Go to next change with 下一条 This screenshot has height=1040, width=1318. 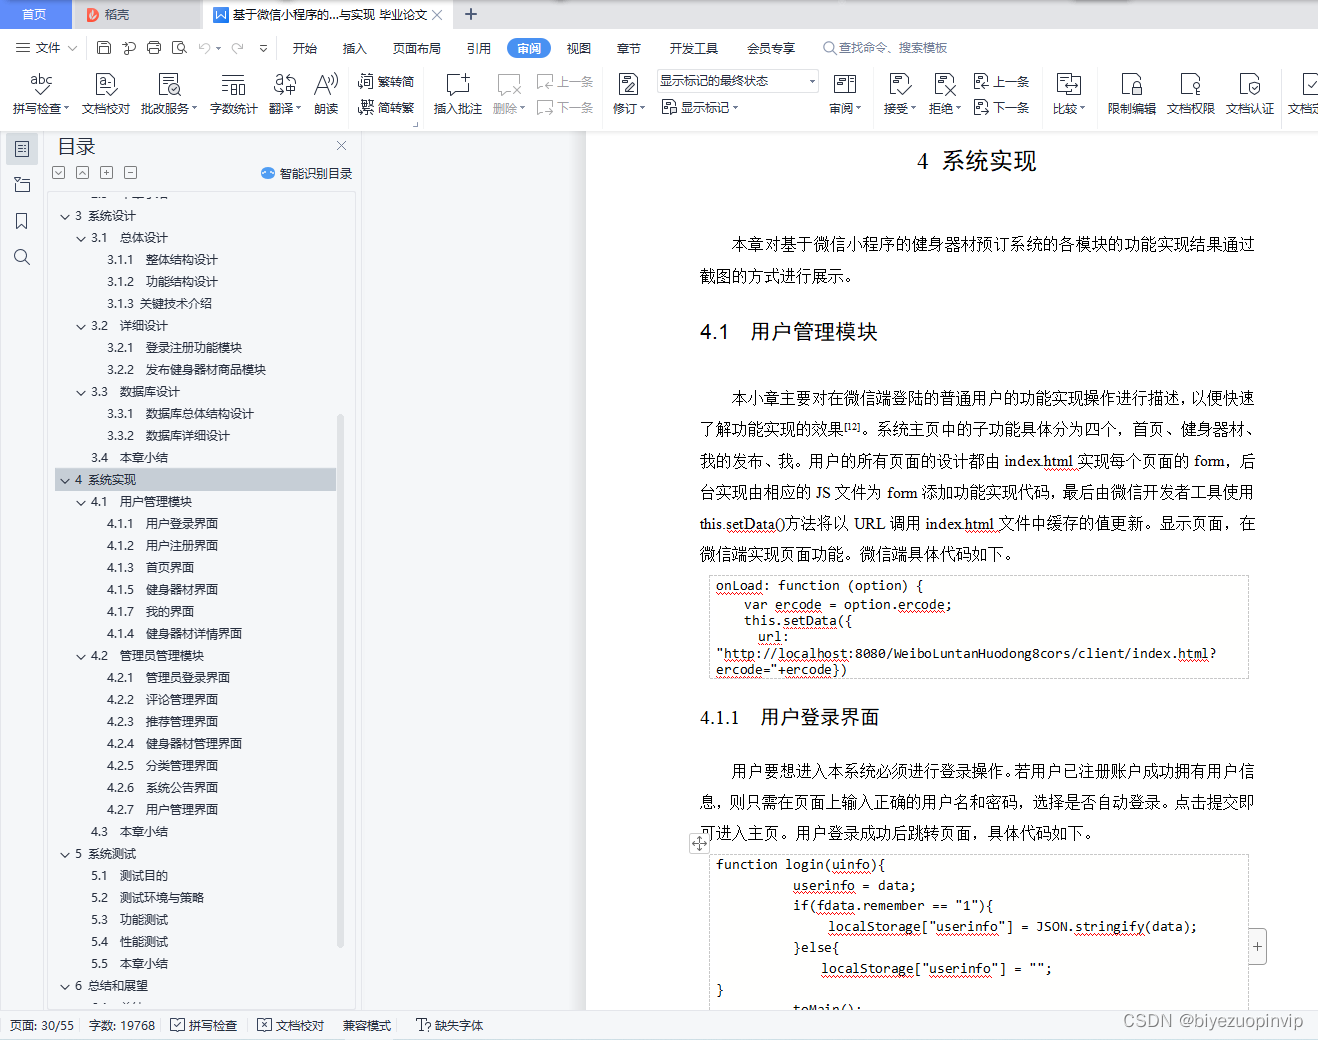1002,107
